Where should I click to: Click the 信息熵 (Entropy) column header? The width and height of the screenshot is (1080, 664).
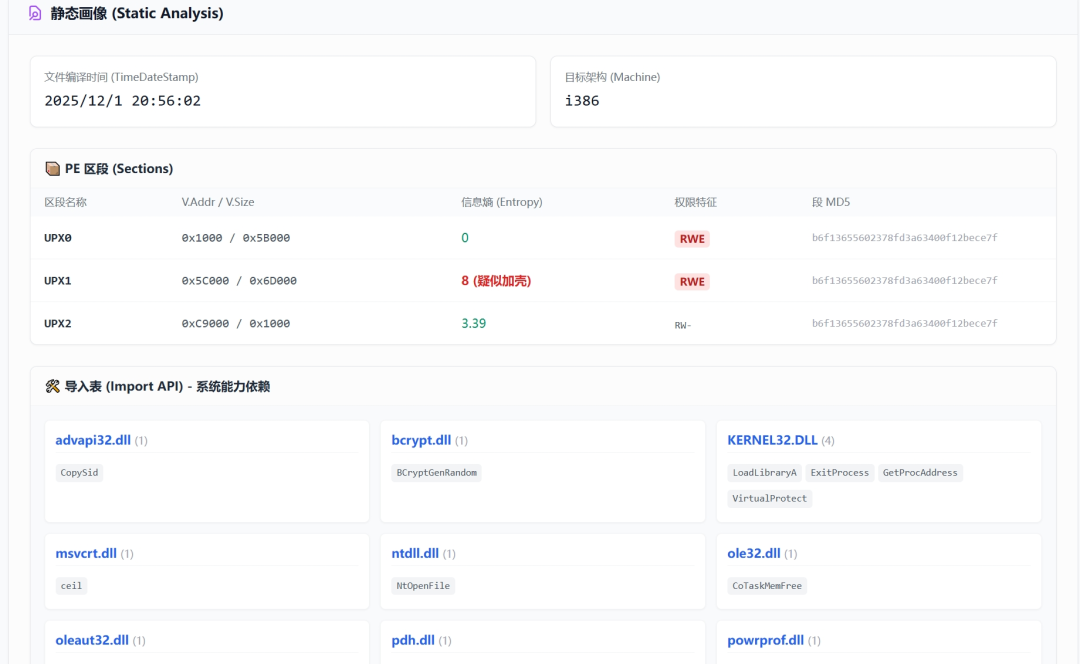[501, 202]
